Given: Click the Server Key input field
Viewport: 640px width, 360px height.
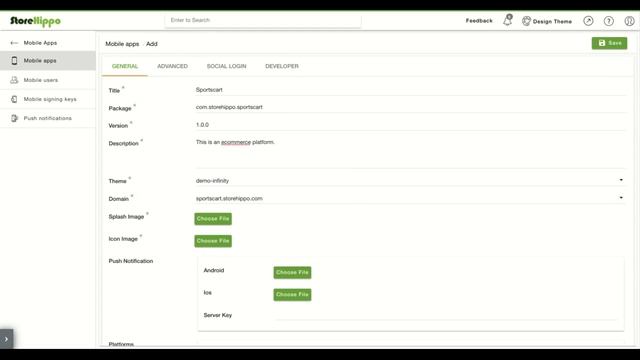Looking at the screenshot, I should (446, 315).
